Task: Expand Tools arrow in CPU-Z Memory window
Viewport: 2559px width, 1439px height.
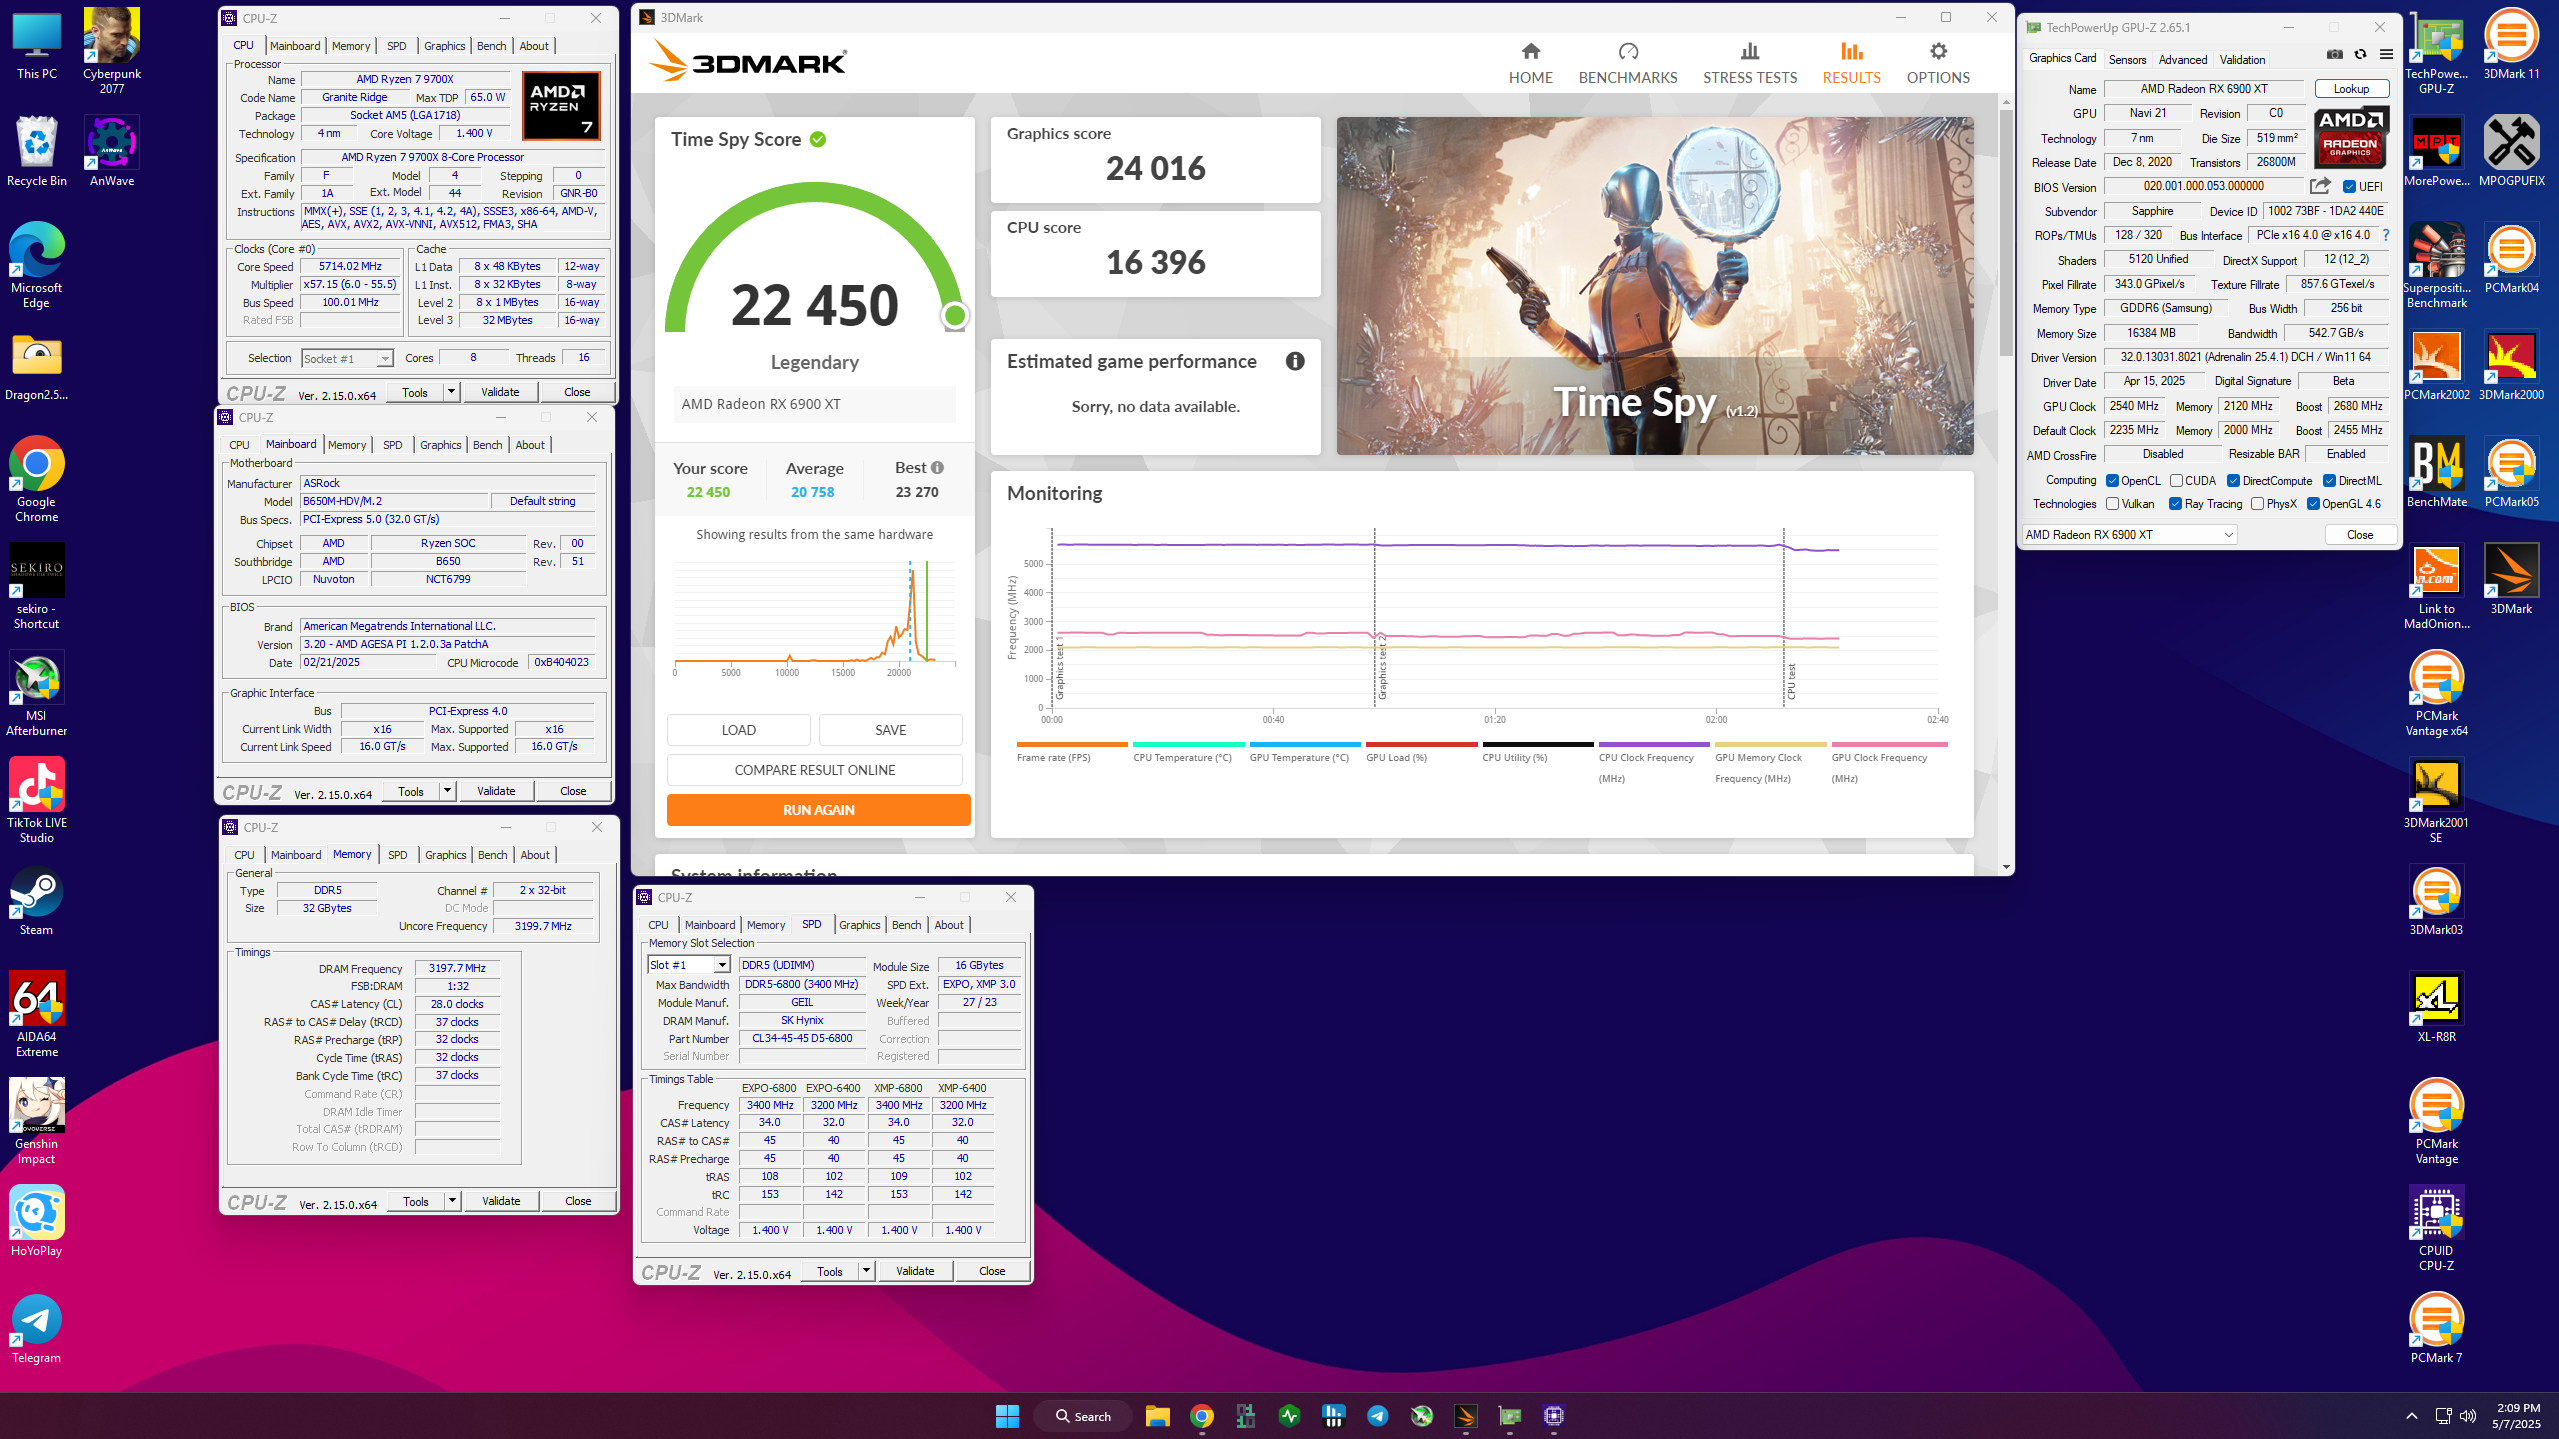Action: pyautogui.click(x=452, y=1201)
